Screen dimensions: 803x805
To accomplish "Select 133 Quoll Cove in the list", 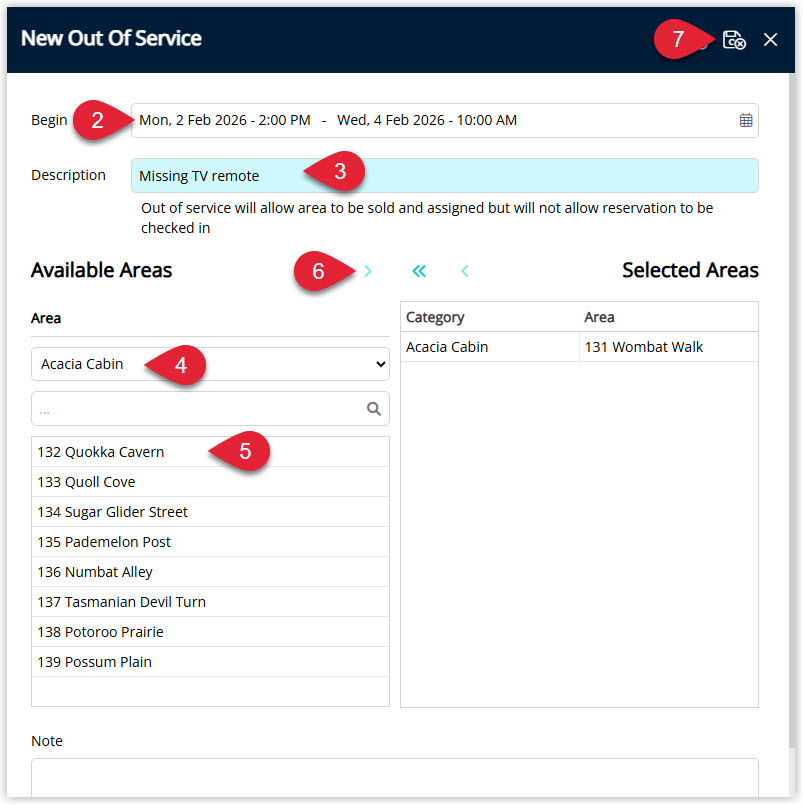I will 210,482.
